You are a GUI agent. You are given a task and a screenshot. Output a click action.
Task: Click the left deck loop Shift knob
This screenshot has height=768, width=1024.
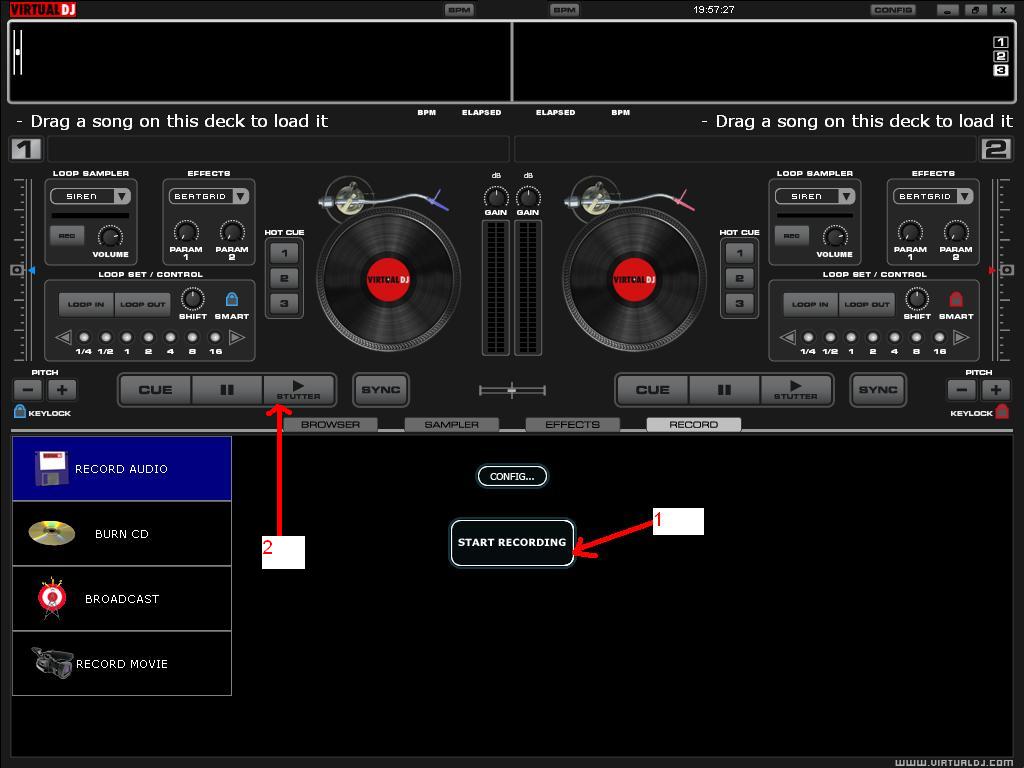coord(193,298)
